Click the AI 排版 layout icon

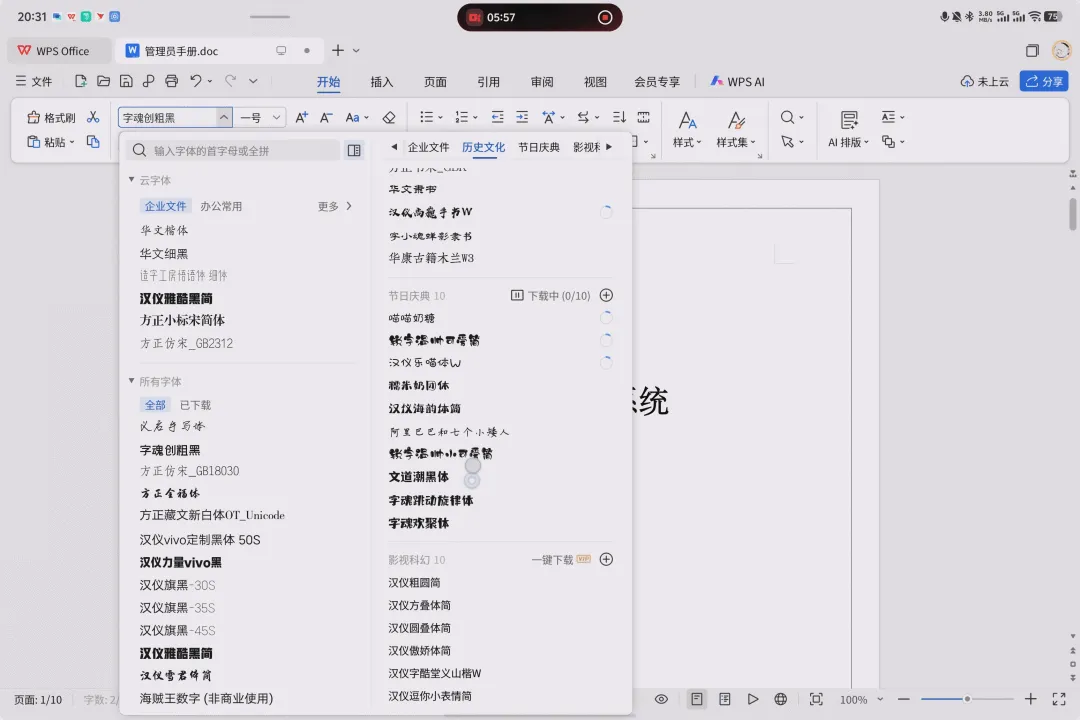(849, 120)
